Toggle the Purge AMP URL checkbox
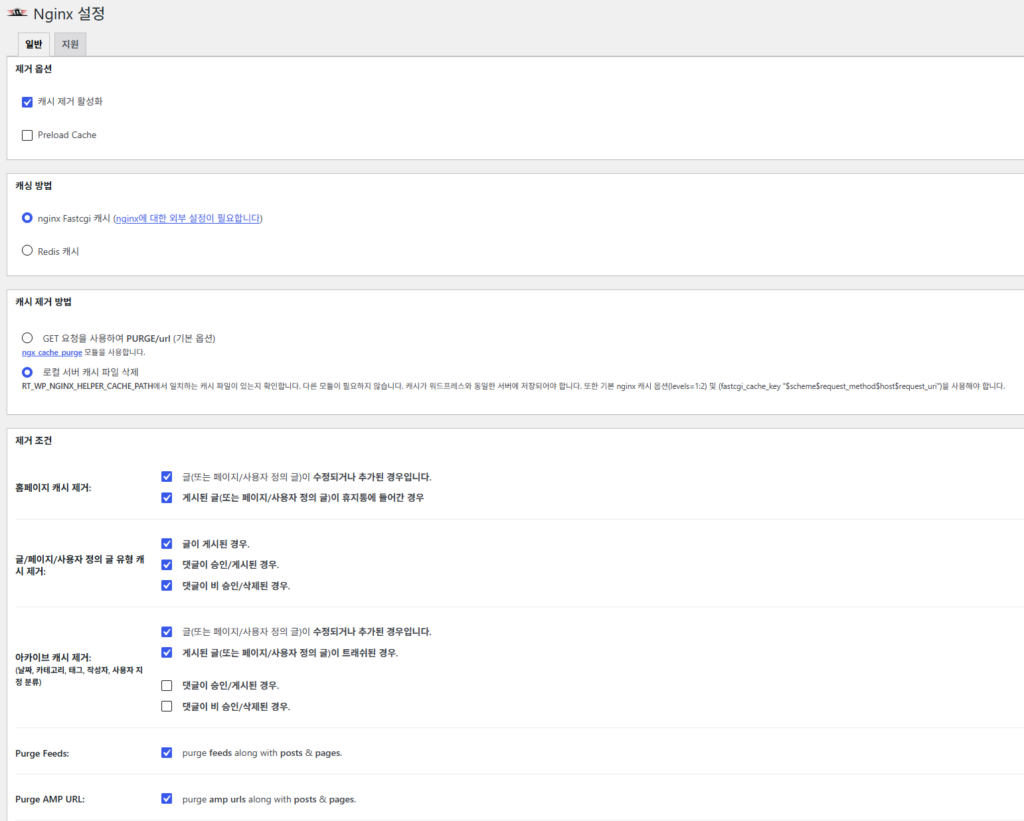 (x=167, y=798)
